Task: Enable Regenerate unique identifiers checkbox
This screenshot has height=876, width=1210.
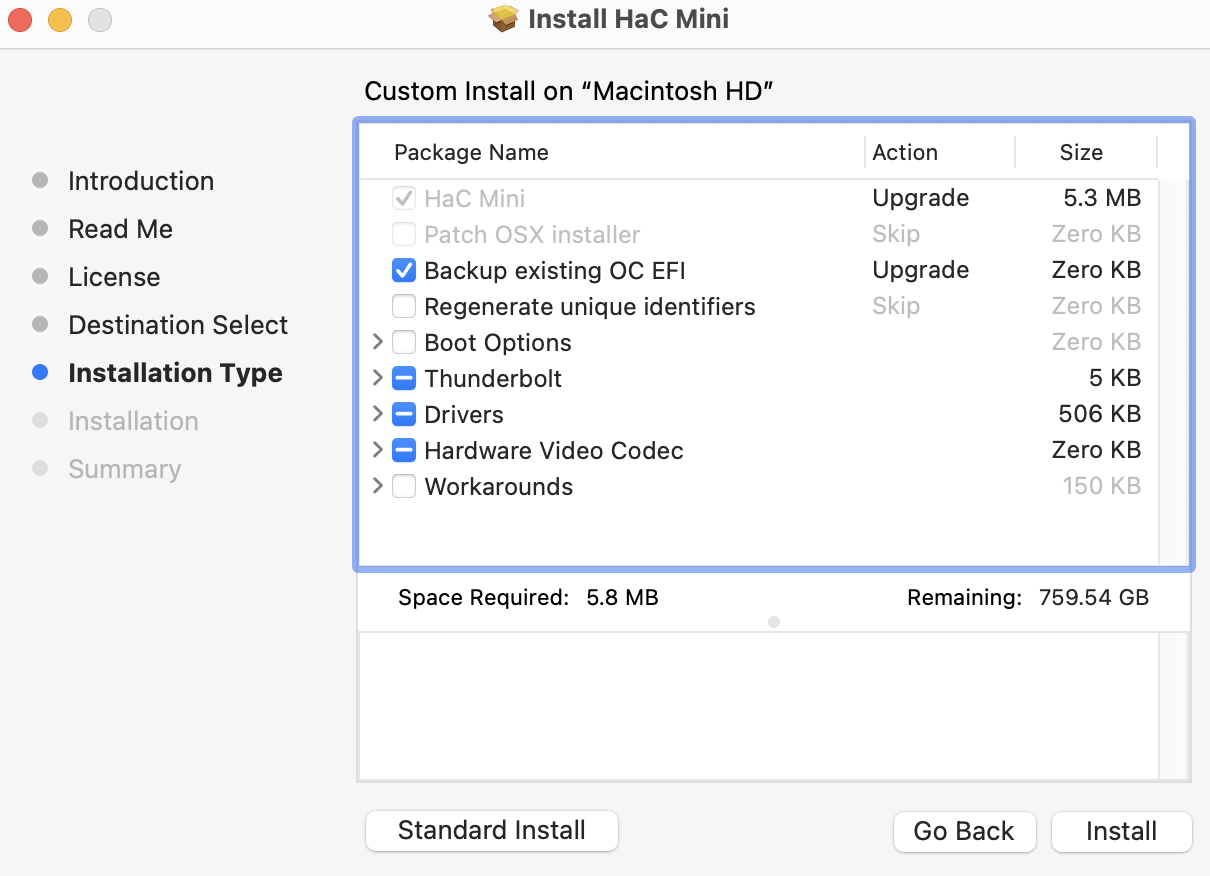Action: coord(404,307)
